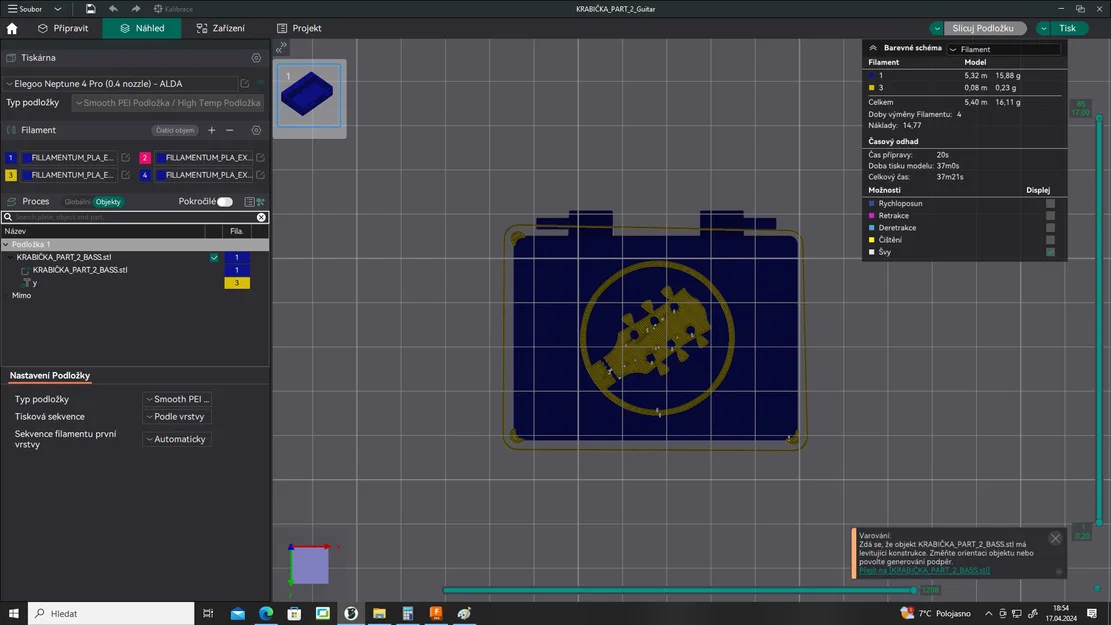Collapse the Barevné schéma legend panel

873,48
